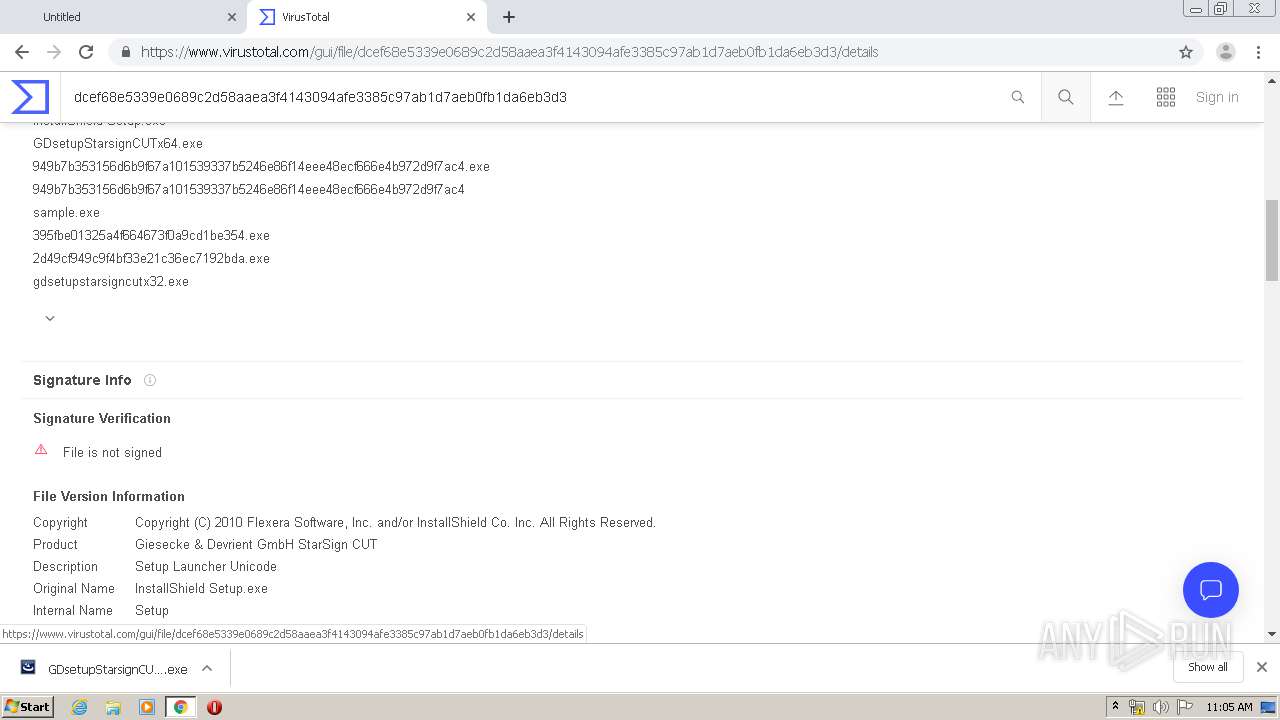Select 395fbe01325a4f664673f0a9cd1be354.exe text
This screenshot has width=1280, height=720.
click(x=151, y=235)
